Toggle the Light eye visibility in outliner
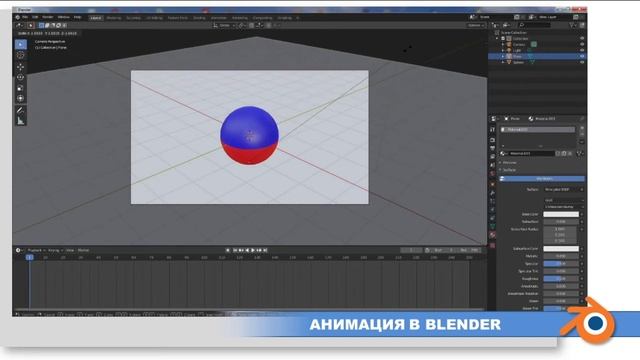The height and width of the screenshot is (360, 640). pyautogui.click(x=582, y=50)
